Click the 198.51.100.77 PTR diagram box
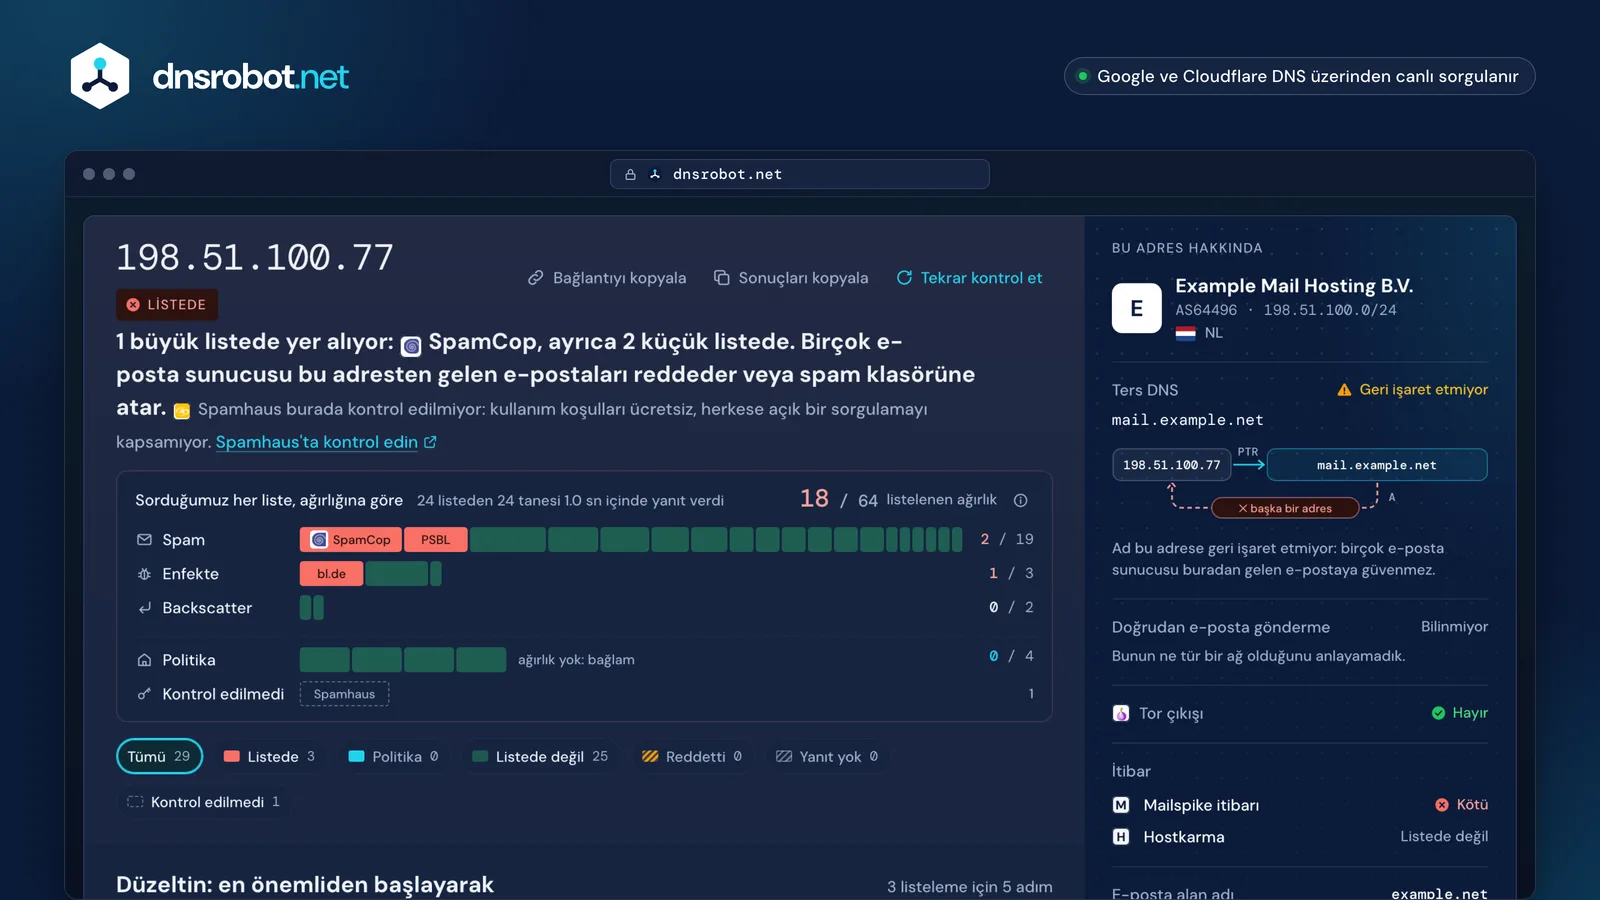1600x900 pixels. coord(1172,465)
